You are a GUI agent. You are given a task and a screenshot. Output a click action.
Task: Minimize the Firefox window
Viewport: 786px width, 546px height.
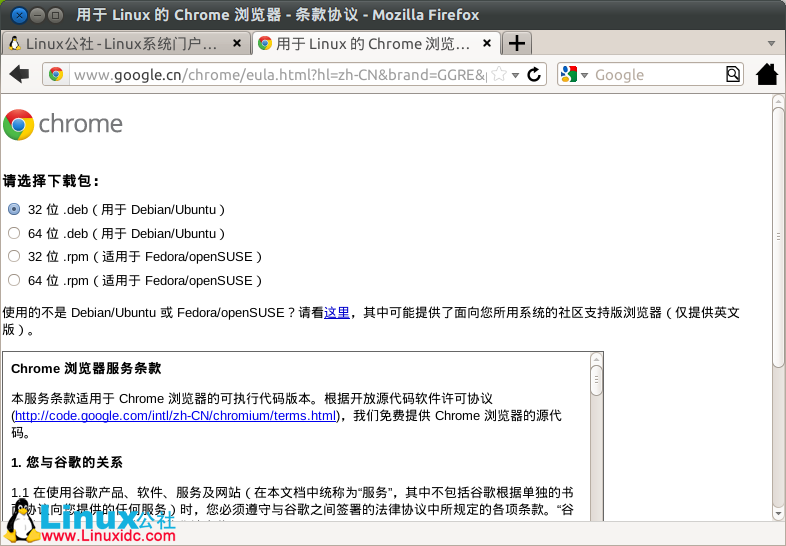(x=37, y=15)
